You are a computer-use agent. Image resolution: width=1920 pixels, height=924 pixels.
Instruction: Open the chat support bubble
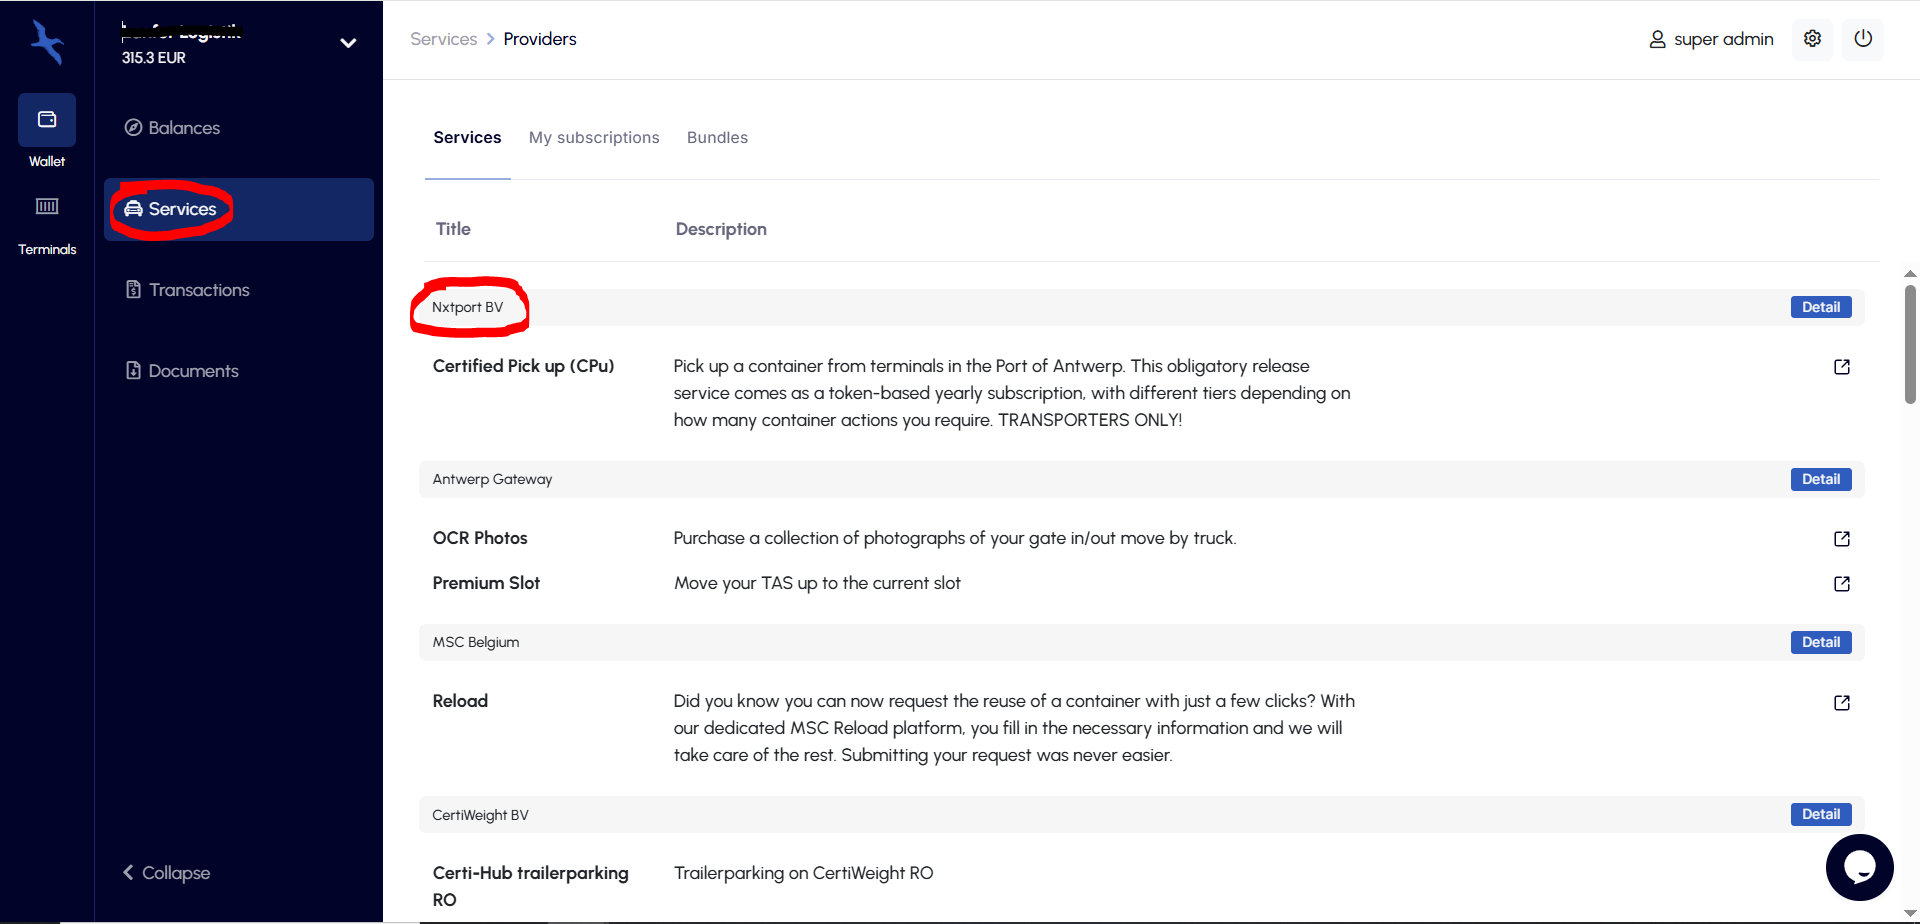pyautogui.click(x=1860, y=868)
